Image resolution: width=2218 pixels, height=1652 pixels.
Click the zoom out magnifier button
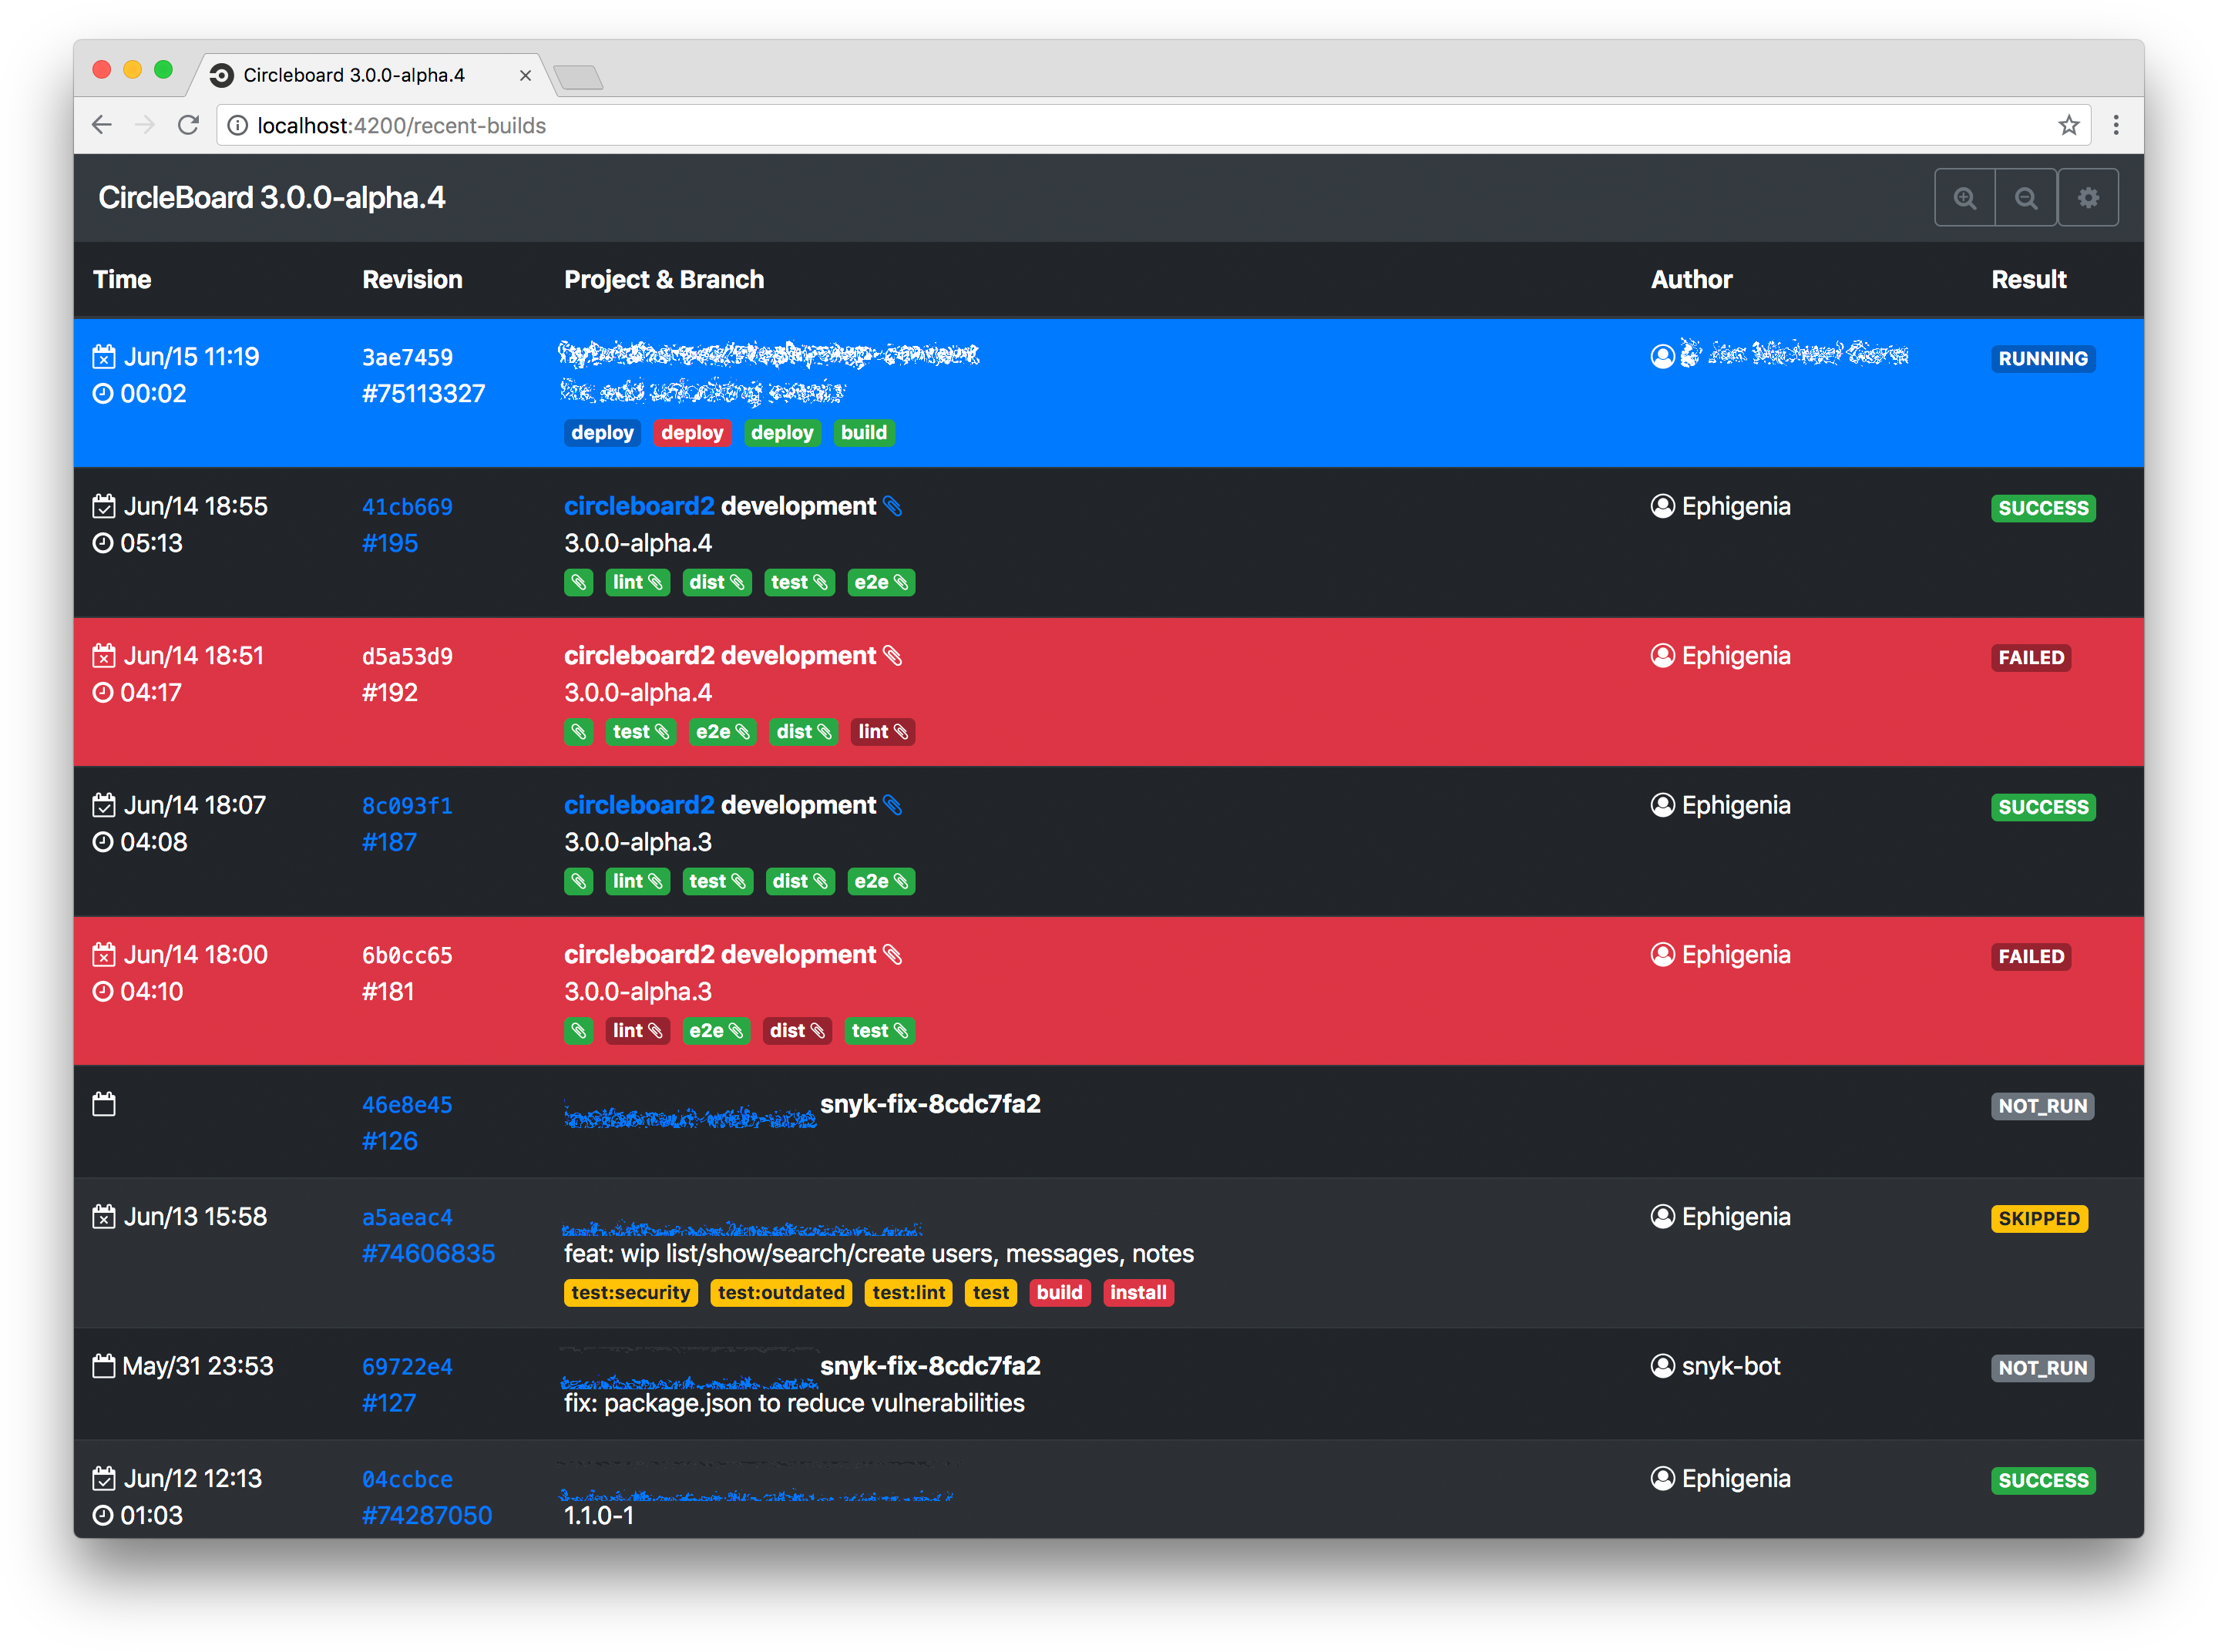2025,198
